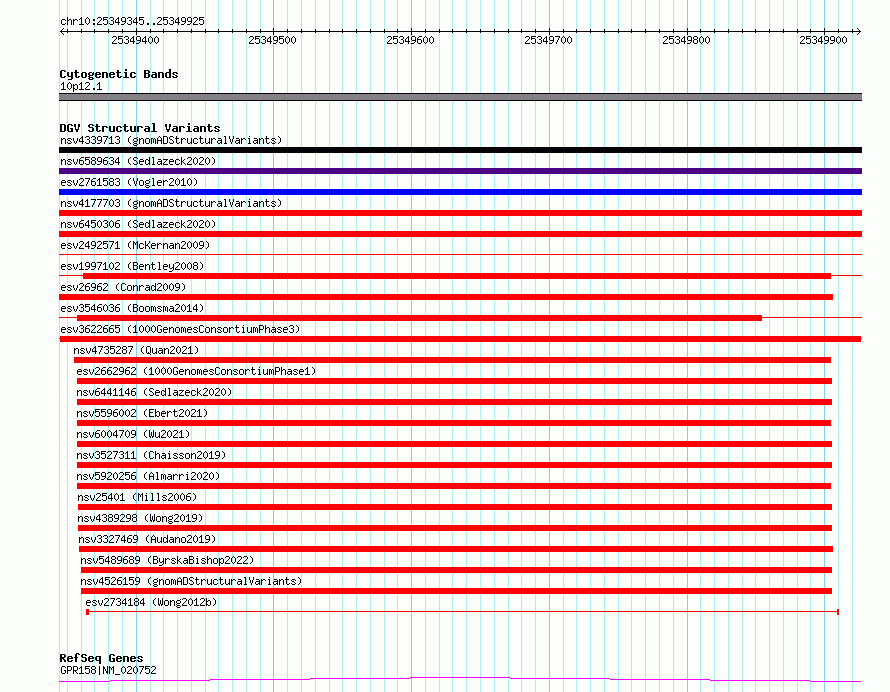890x692 pixels.
Task: Click the nsv4339713 gnomADStructuralVariants label
Action: [171, 140]
